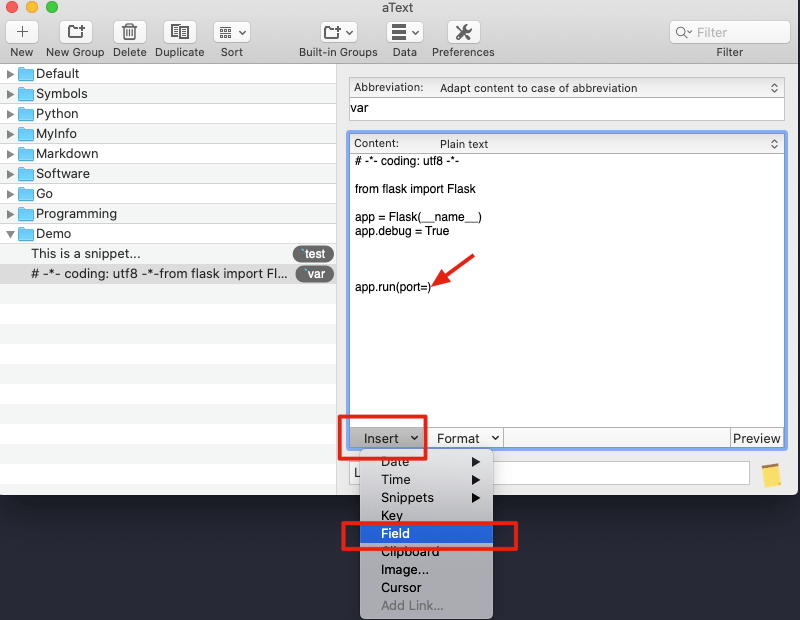Open the Format dropdown button
Screen dimensions: 800x620
click(x=467, y=438)
